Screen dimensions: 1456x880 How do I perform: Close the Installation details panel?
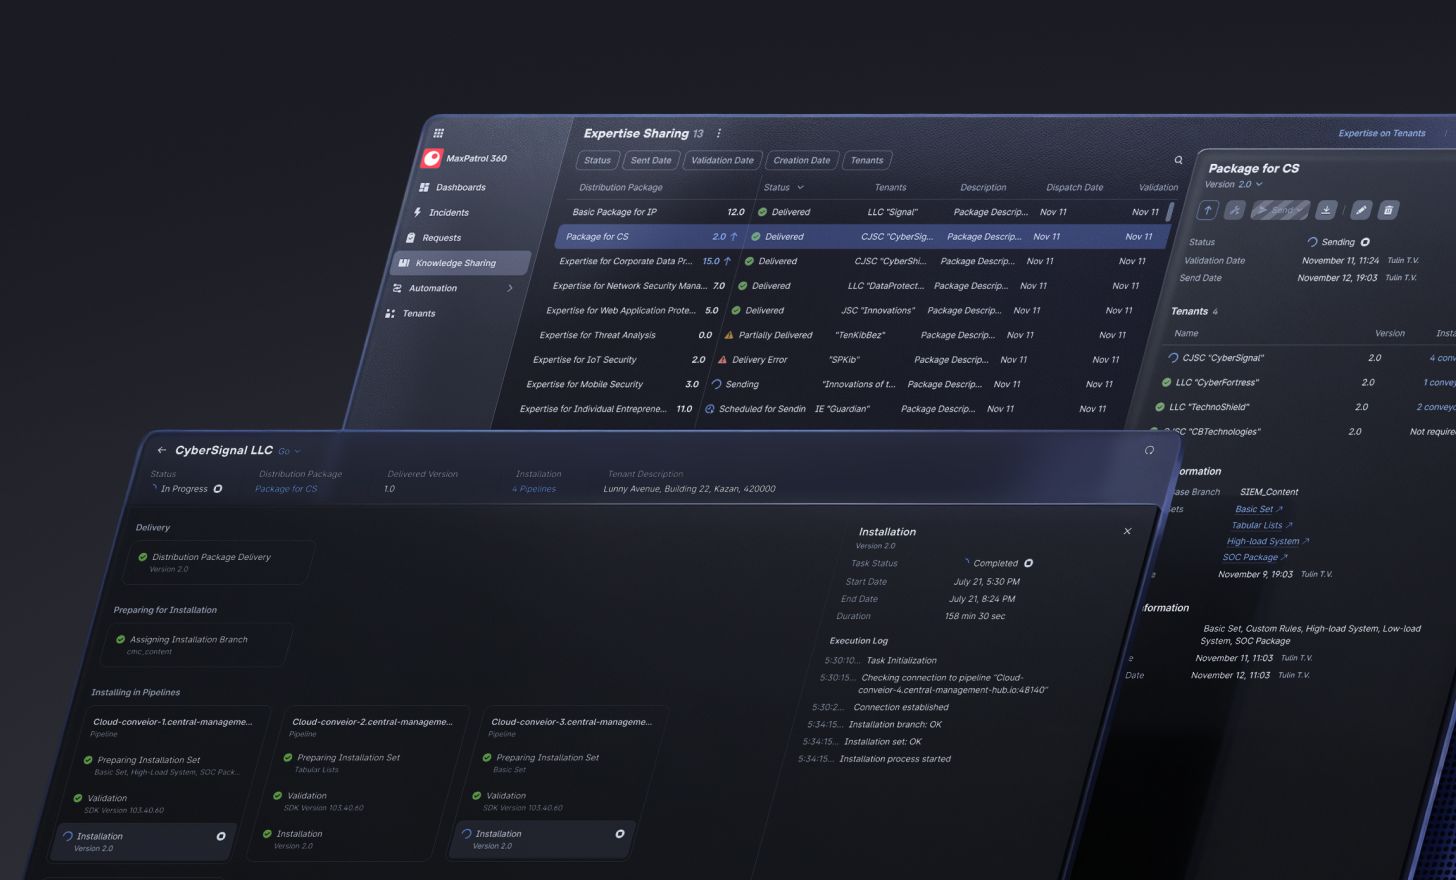click(1127, 531)
